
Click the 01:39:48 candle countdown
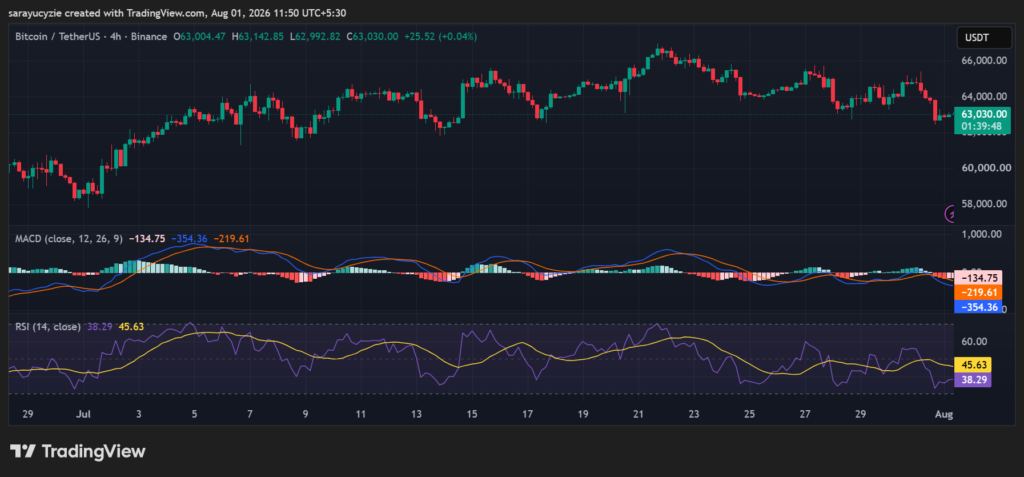[981, 125]
